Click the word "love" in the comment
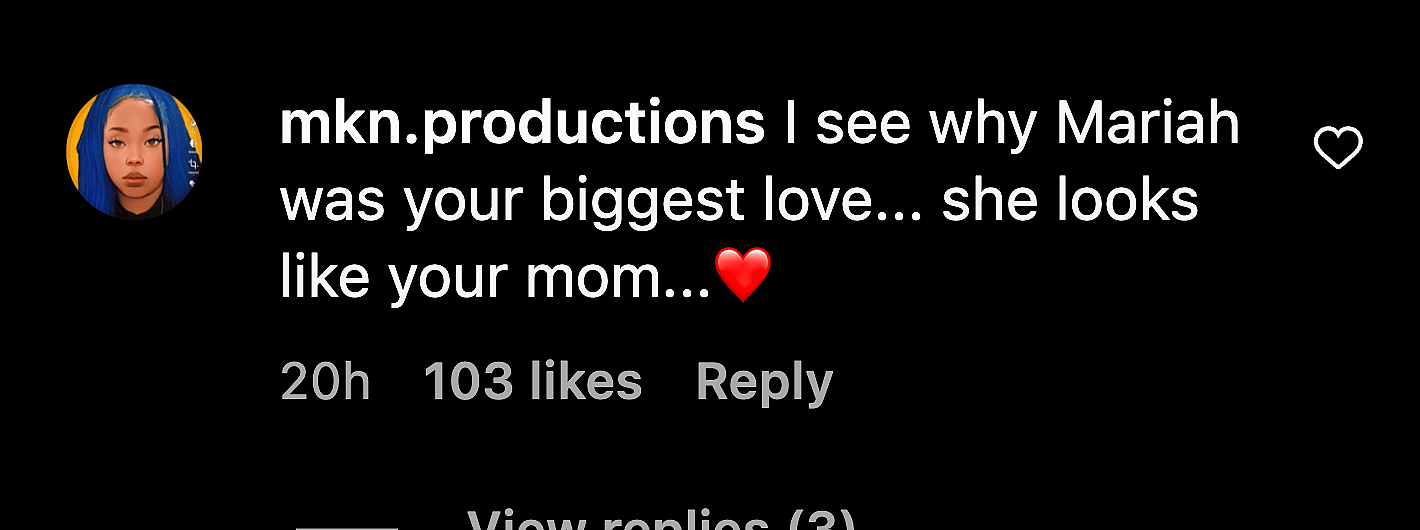The width and height of the screenshot is (1420, 530). 821,202
